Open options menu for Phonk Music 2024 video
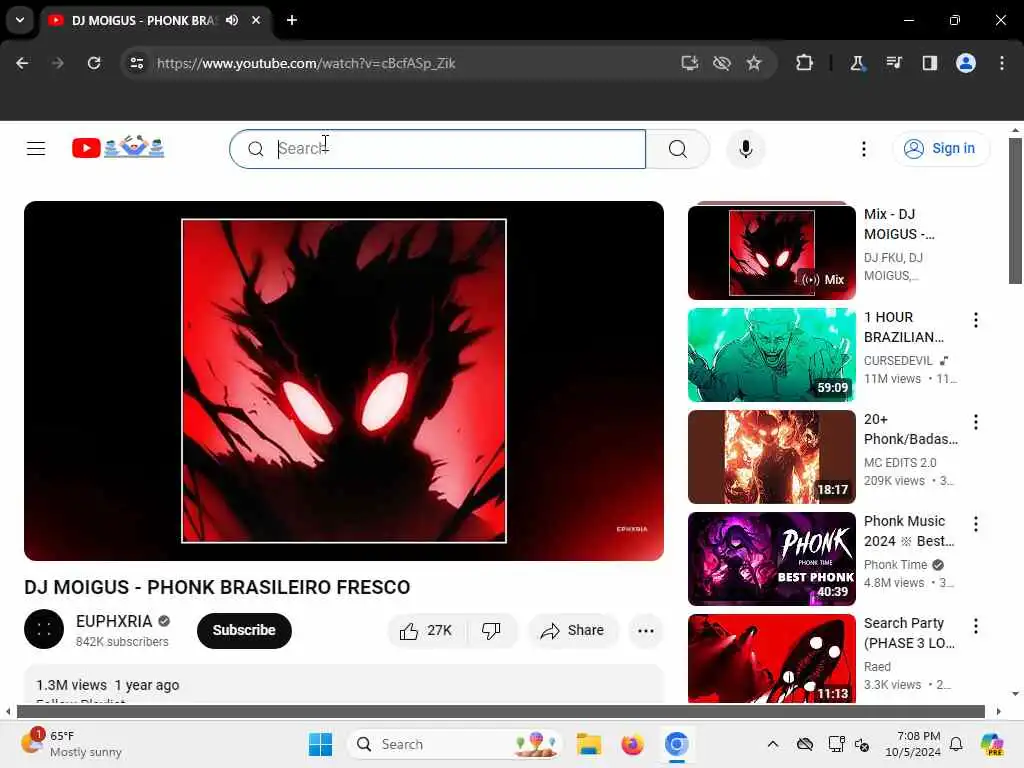Image resolution: width=1024 pixels, height=768 pixels. [976, 524]
